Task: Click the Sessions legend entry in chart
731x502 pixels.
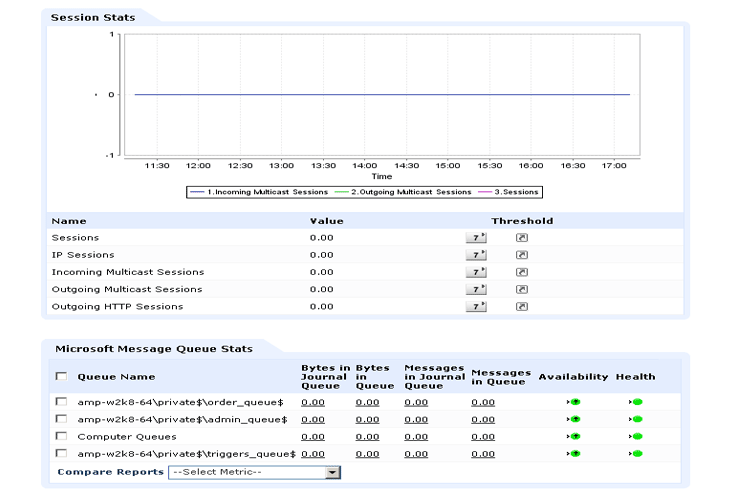Action: click(508, 192)
